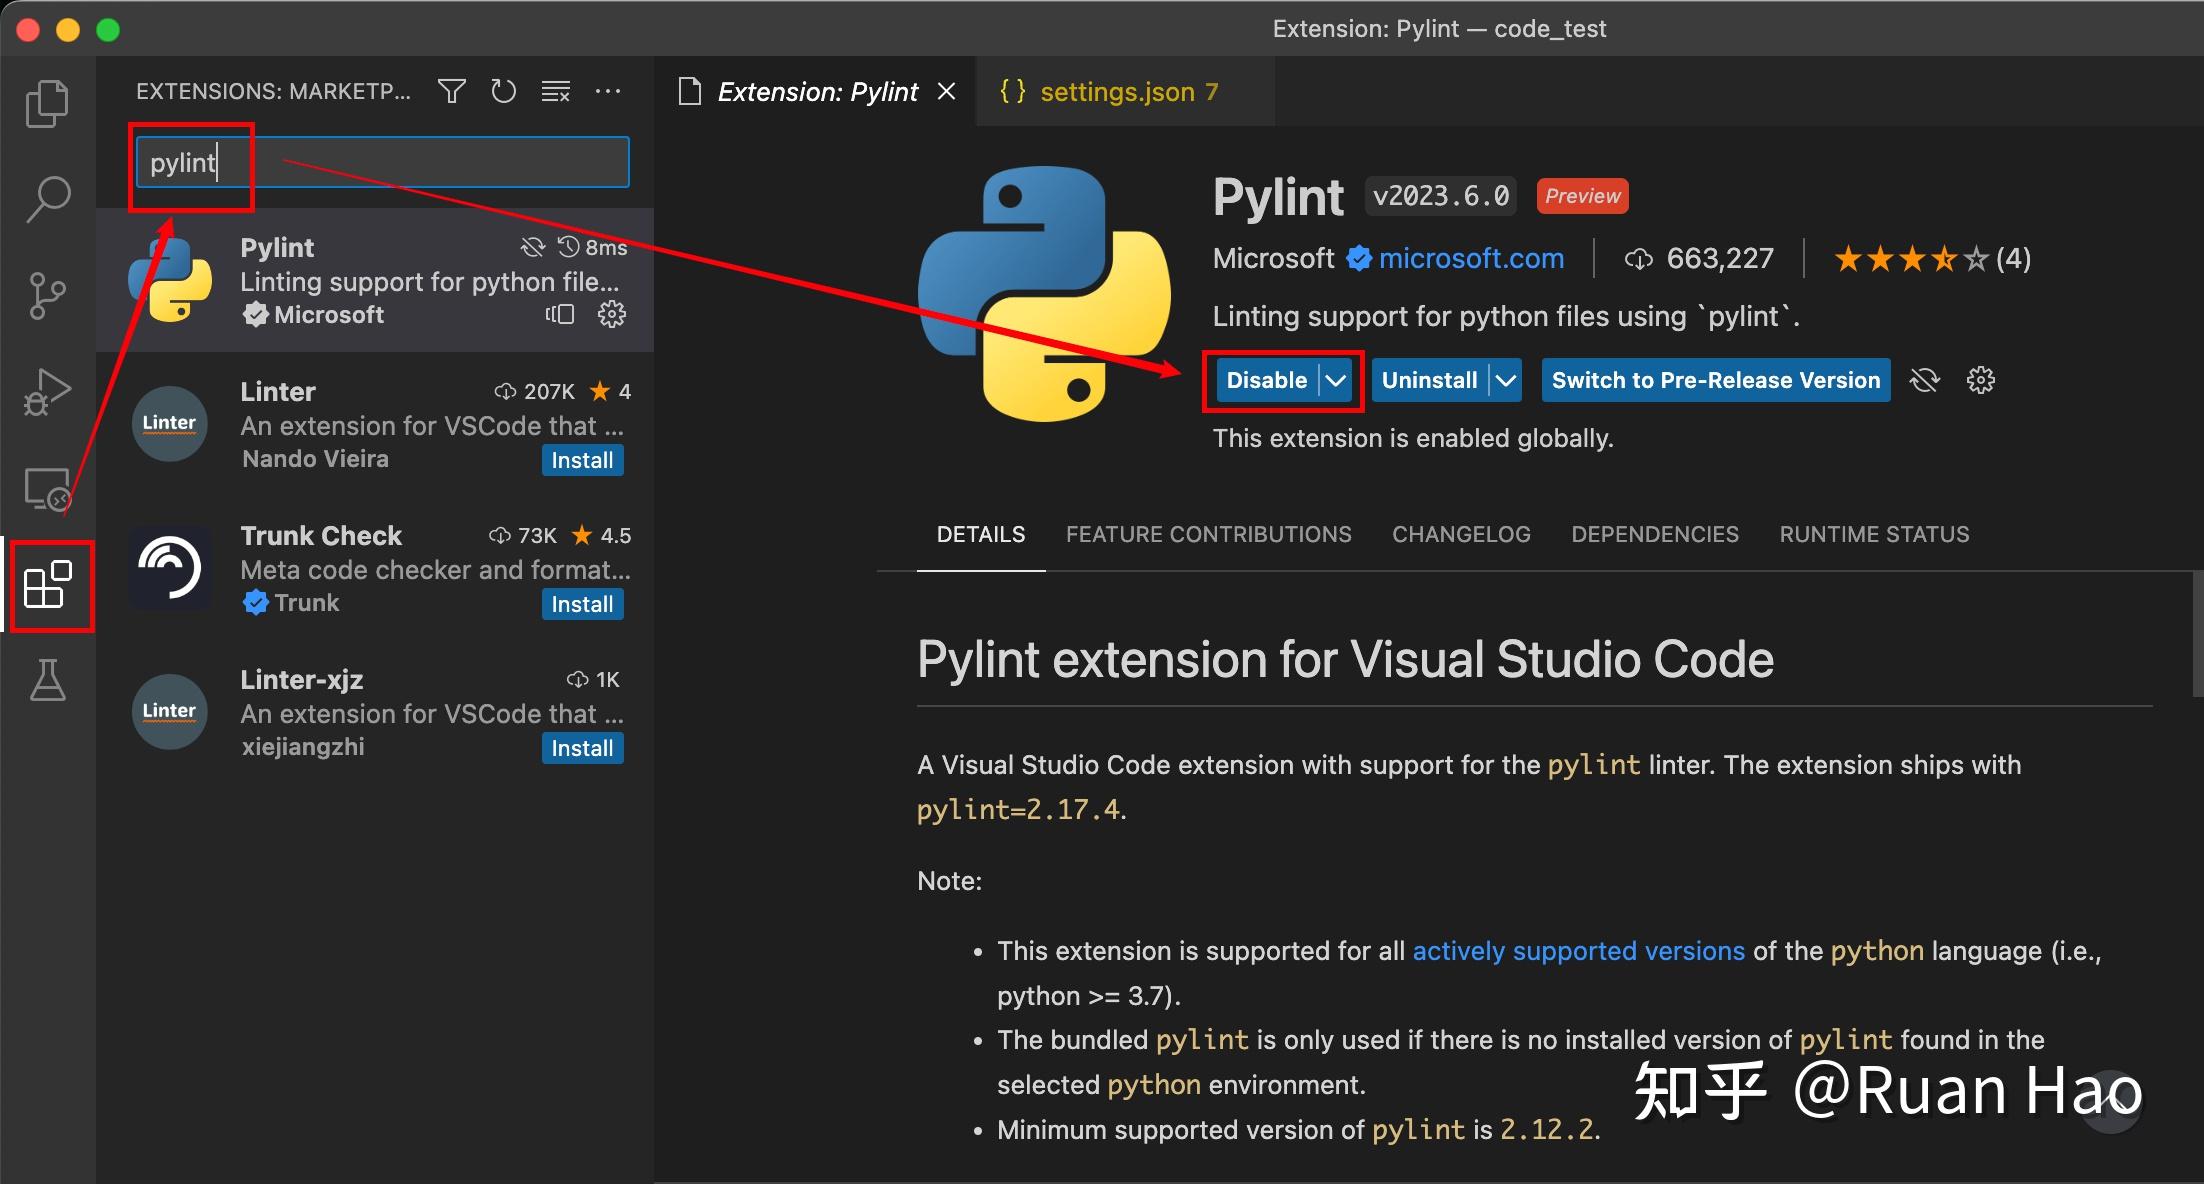Viewport: 2204px width, 1184px height.
Task: Open the Manage gear on the Pylint list item
Action: [611, 314]
